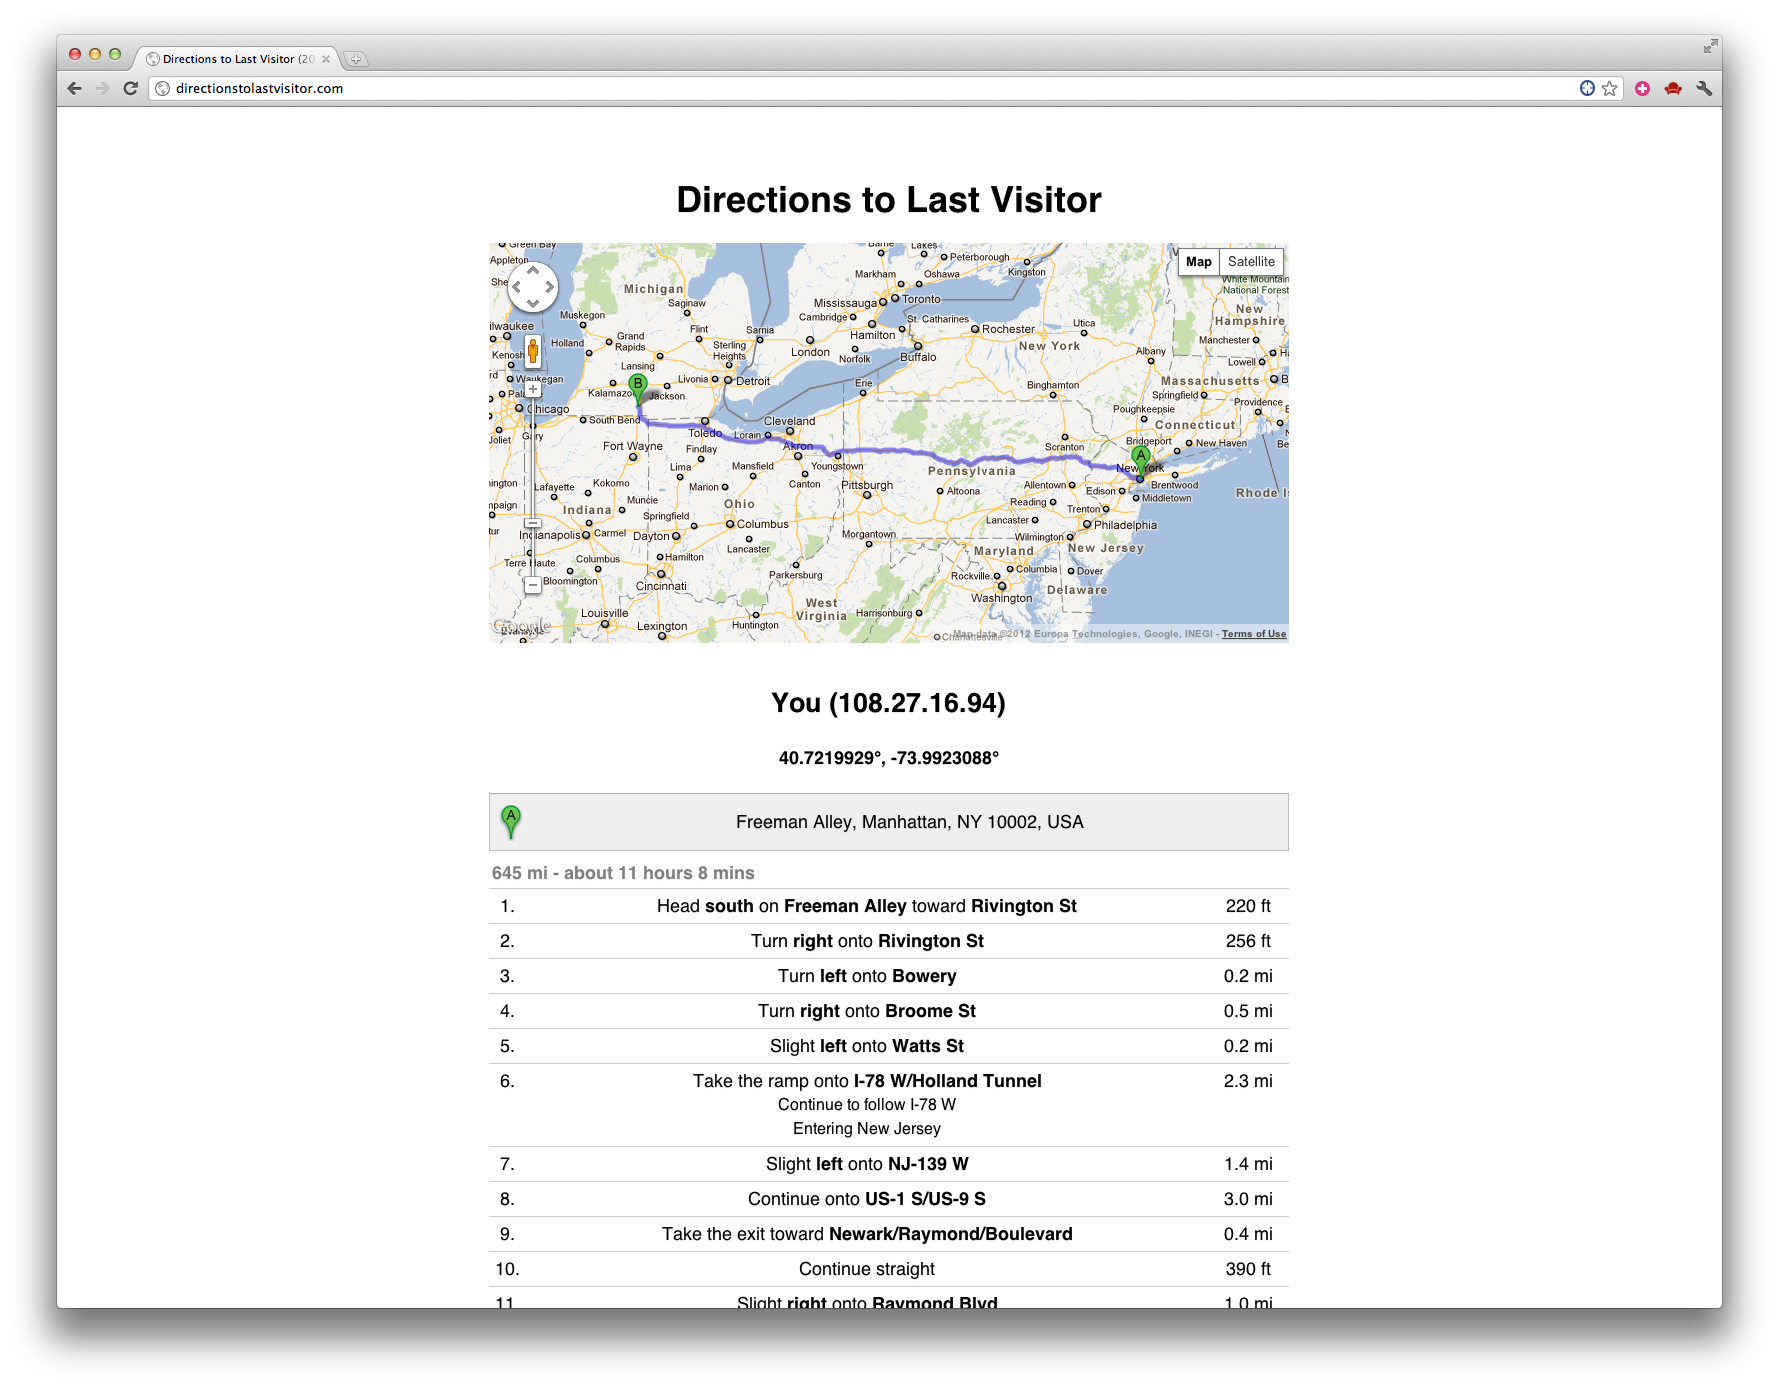The image size is (1779, 1387).
Task: Select step 7 Slight left onto NJ-139 W
Action: click(x=888, y=1164)
